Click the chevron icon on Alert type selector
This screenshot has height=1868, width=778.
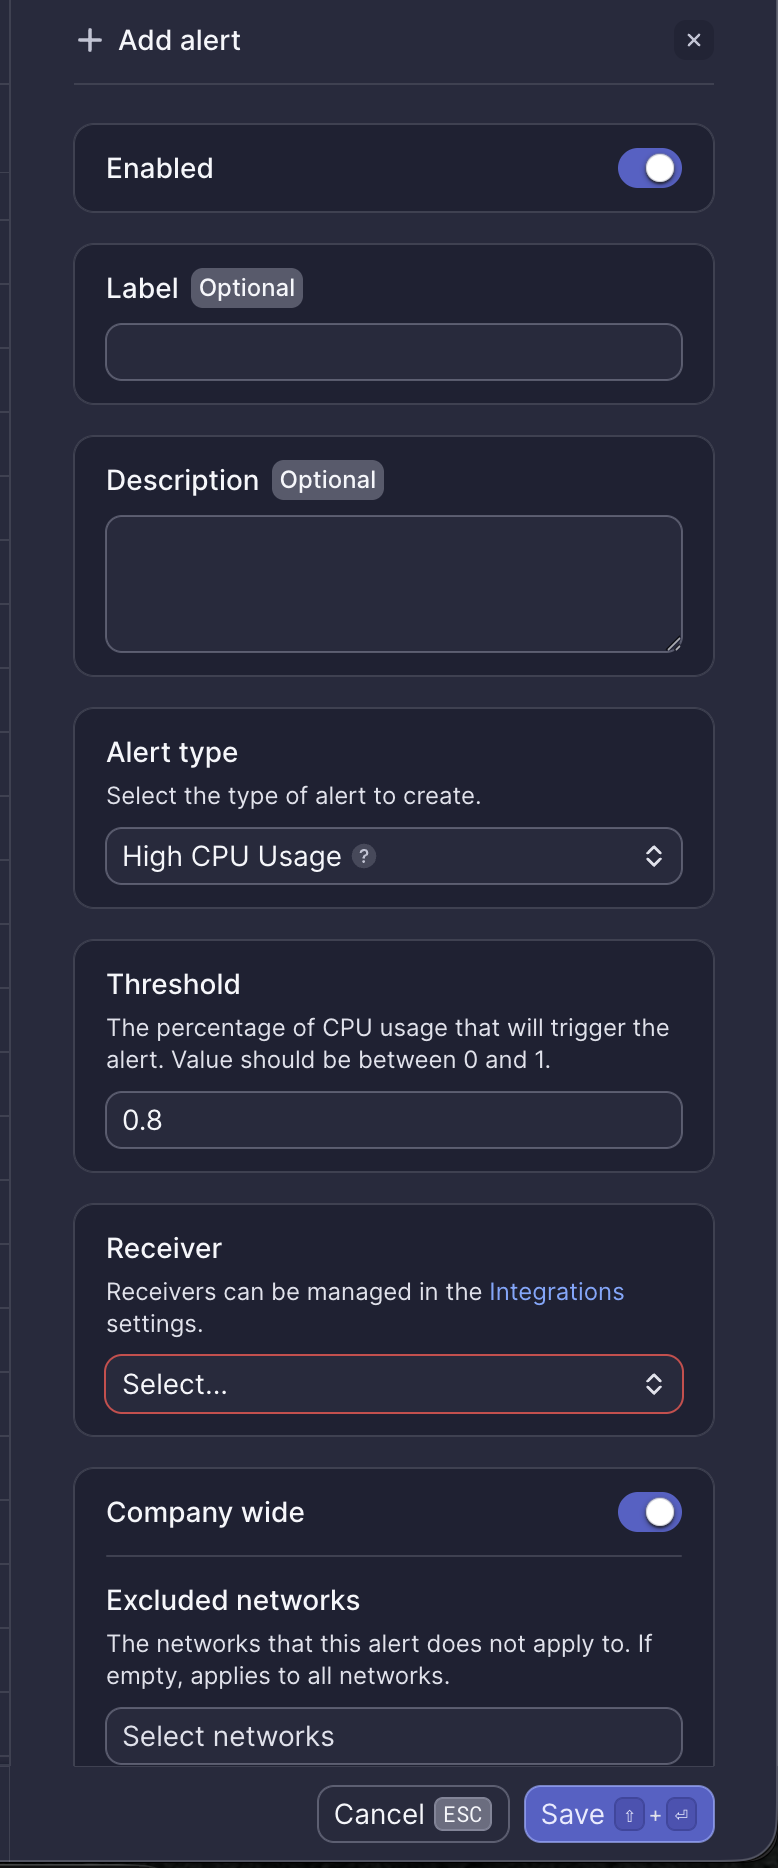654,856
